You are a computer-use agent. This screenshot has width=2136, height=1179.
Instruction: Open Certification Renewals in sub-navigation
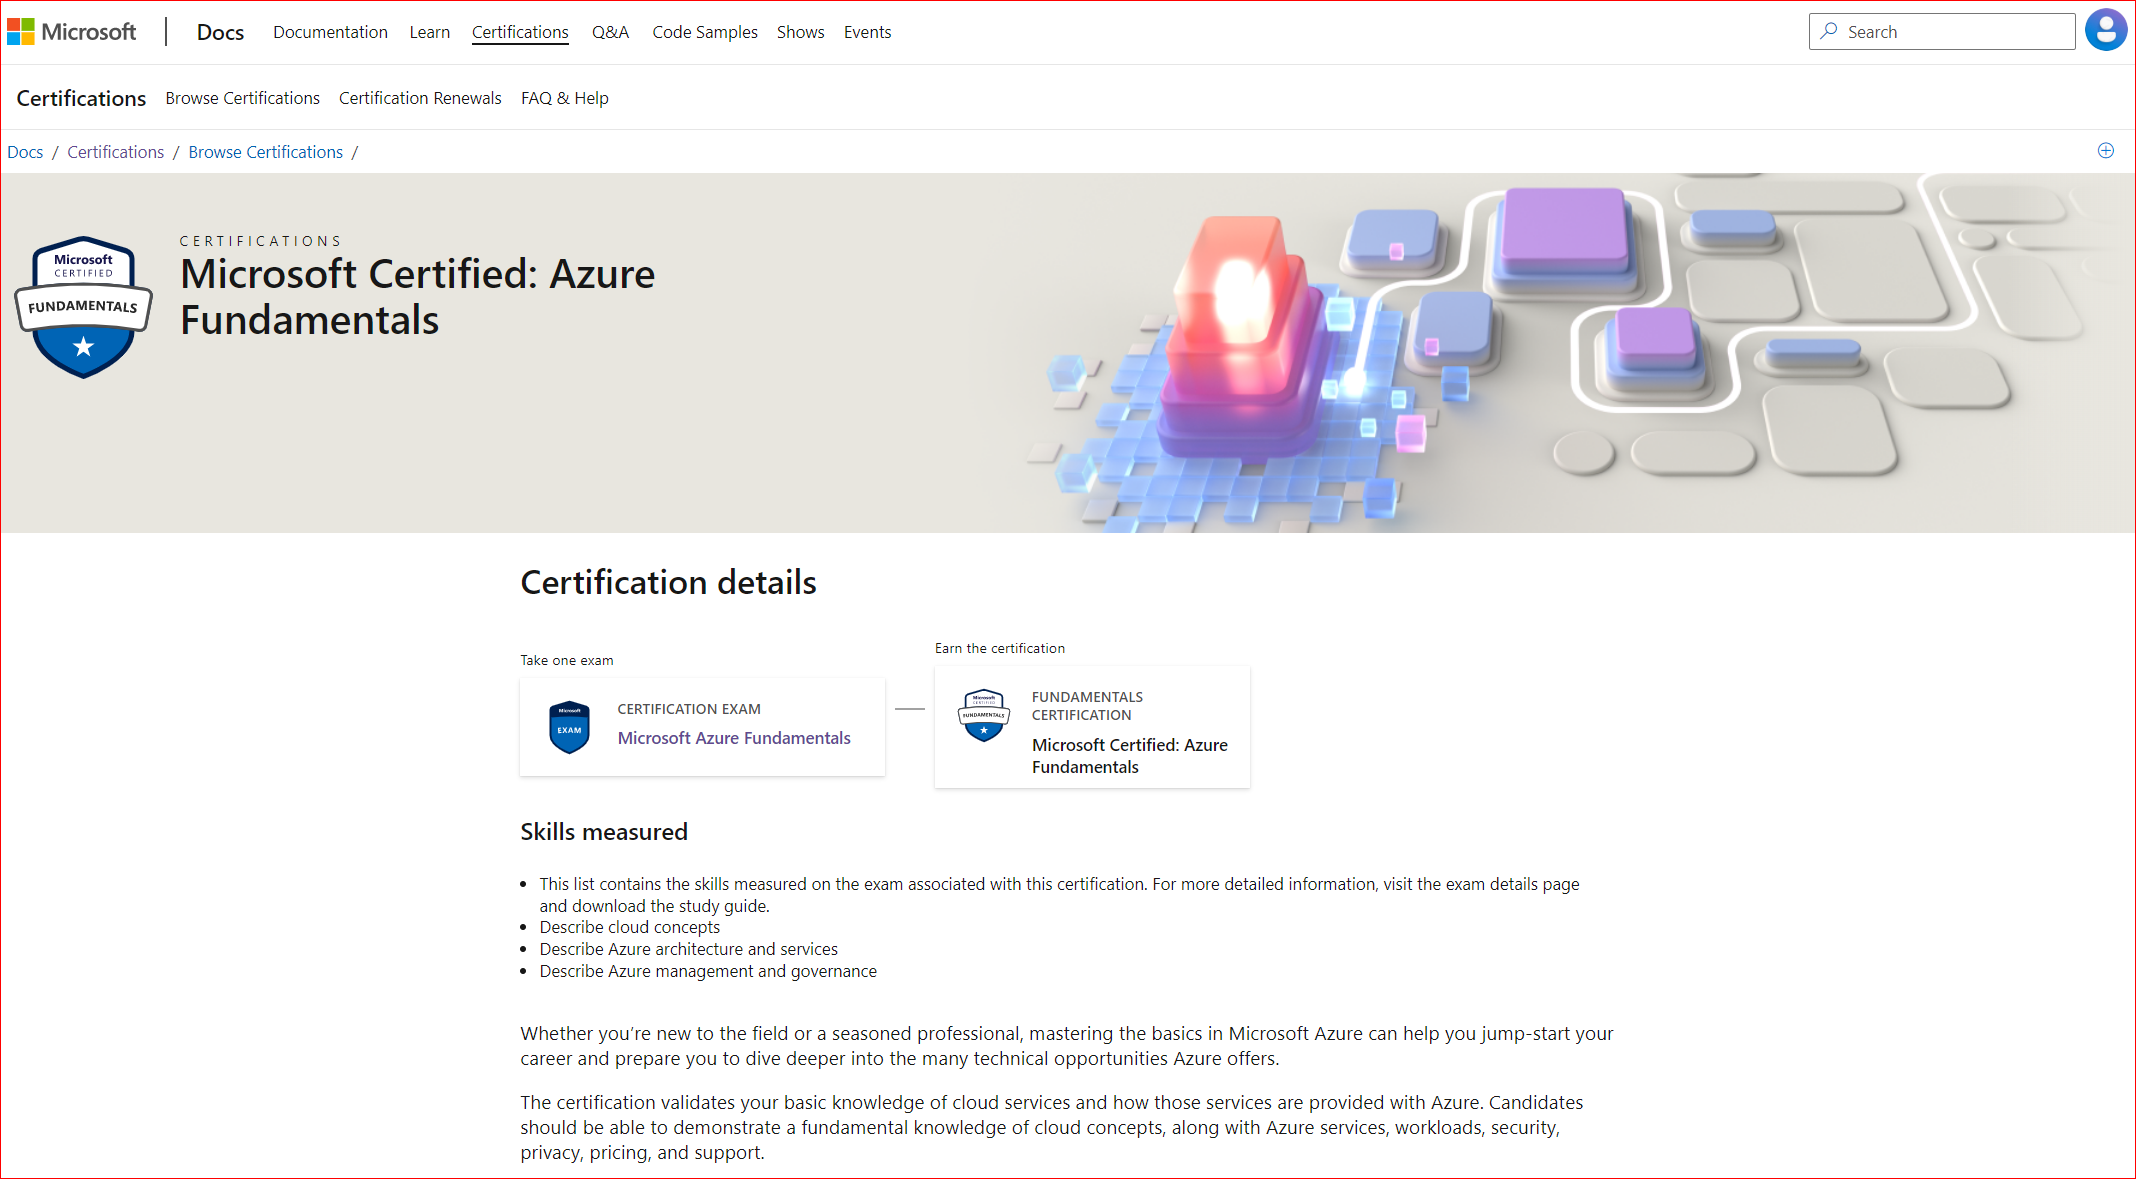point(420,98)
